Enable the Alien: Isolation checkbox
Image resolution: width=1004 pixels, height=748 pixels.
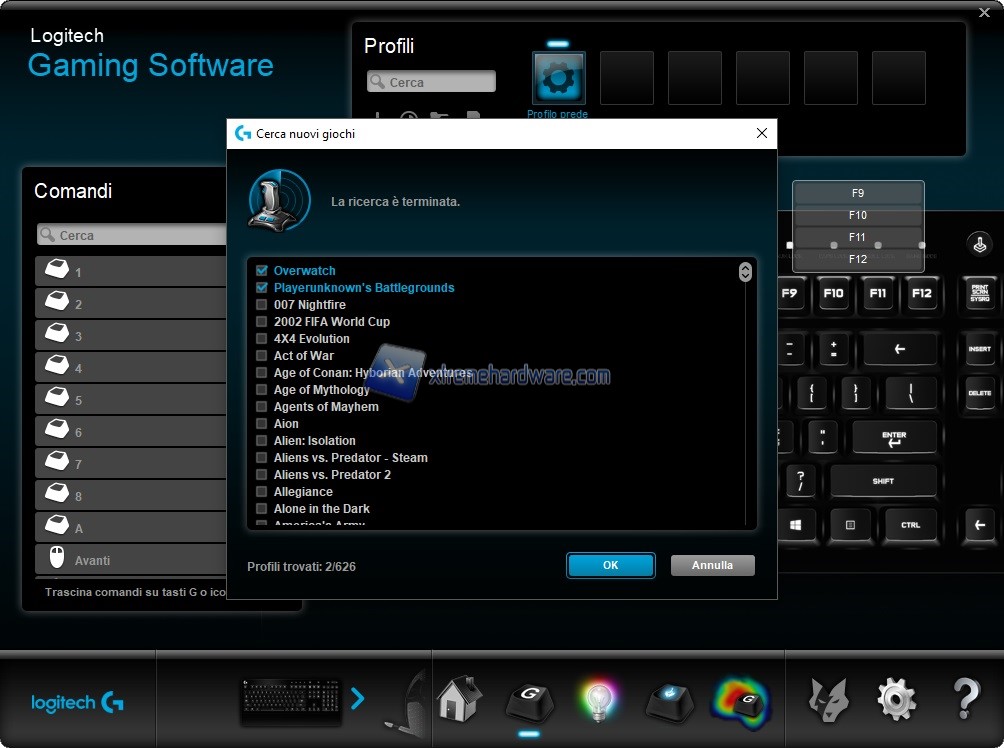[x=262, y=441]
